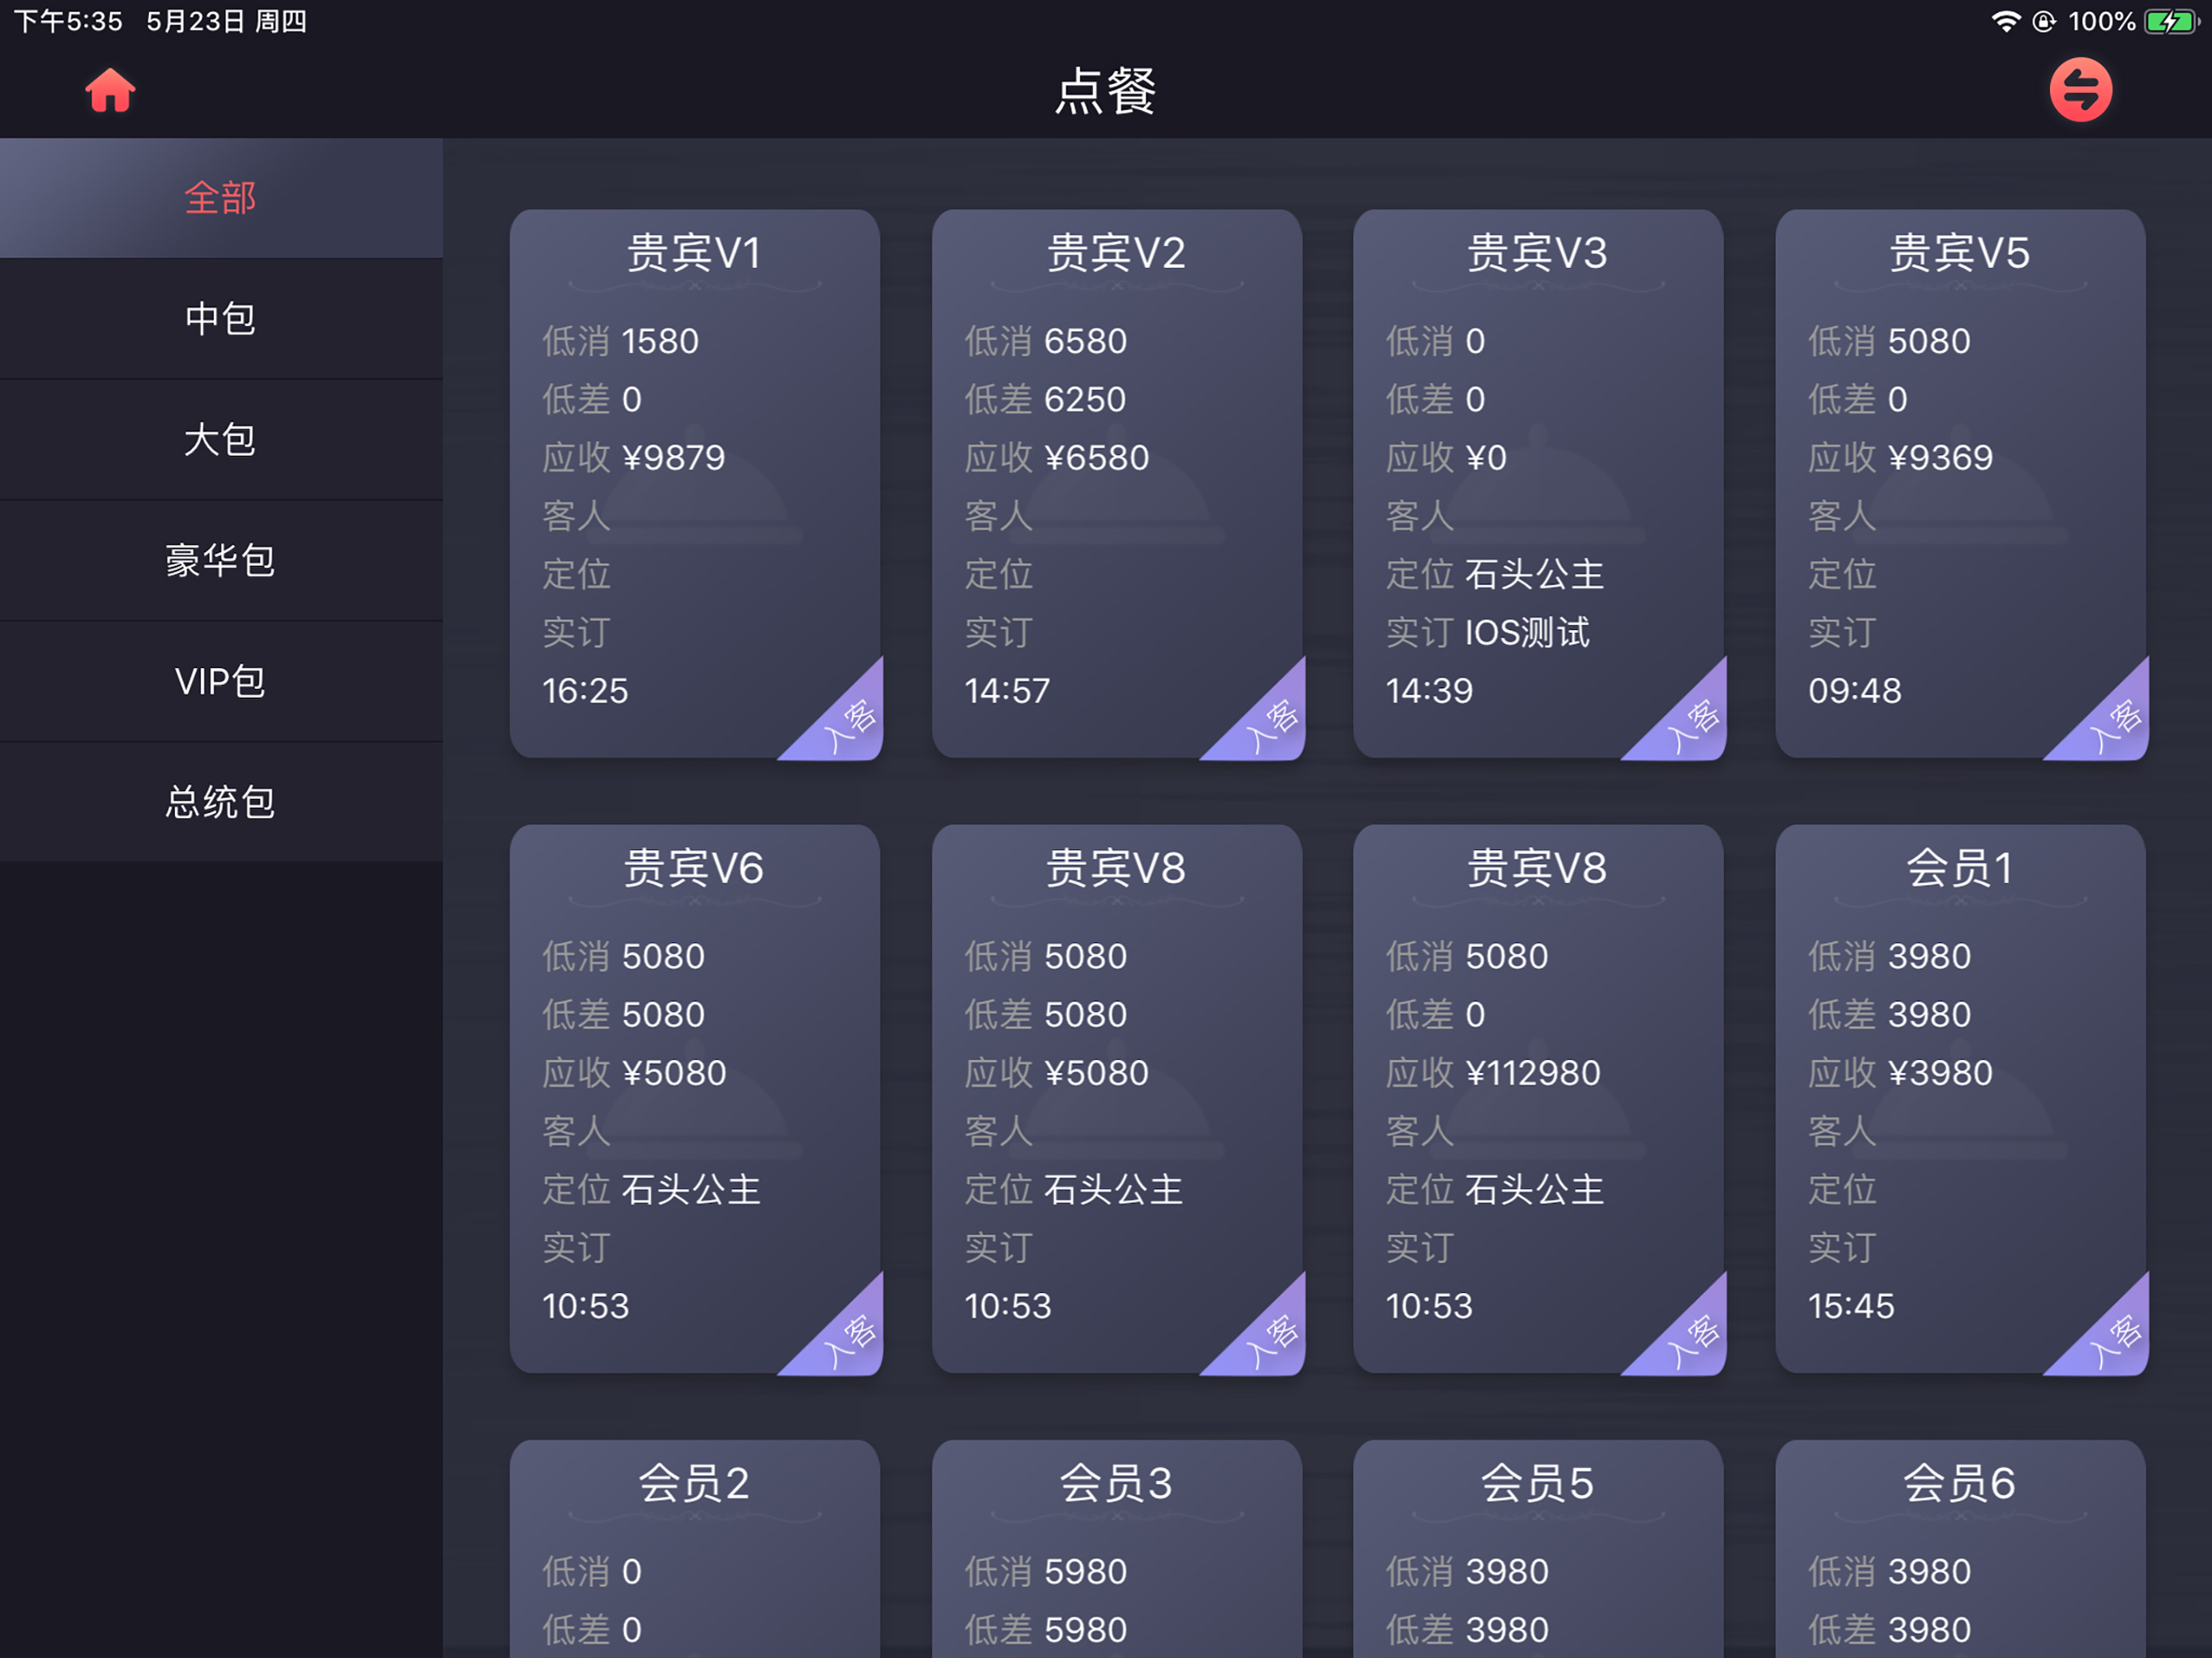
Task: Open the 贵宾V6 room card
Action: pyautogui.click(x=695, y=1099)
